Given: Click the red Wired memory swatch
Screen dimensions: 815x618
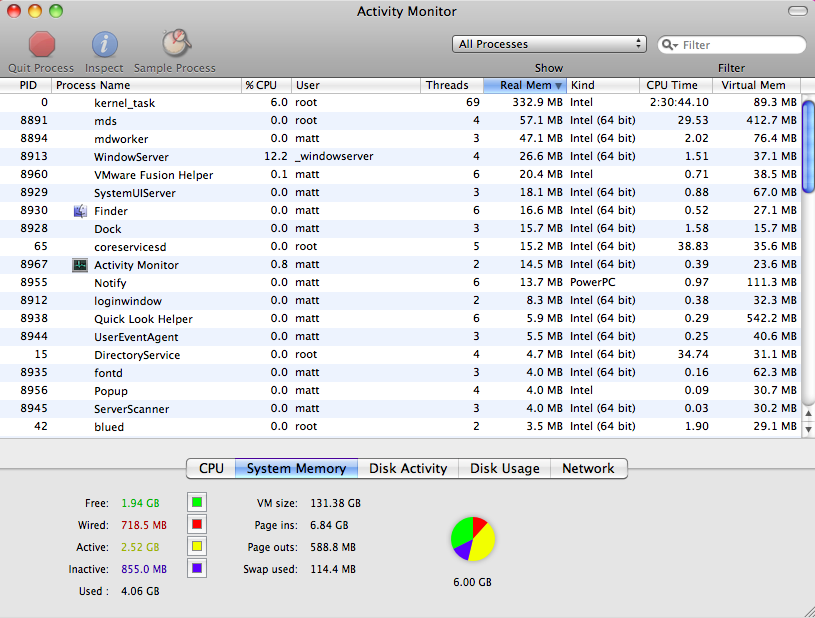Looking at the screenshot, I should pyautogui.click(x=197, y=524).
